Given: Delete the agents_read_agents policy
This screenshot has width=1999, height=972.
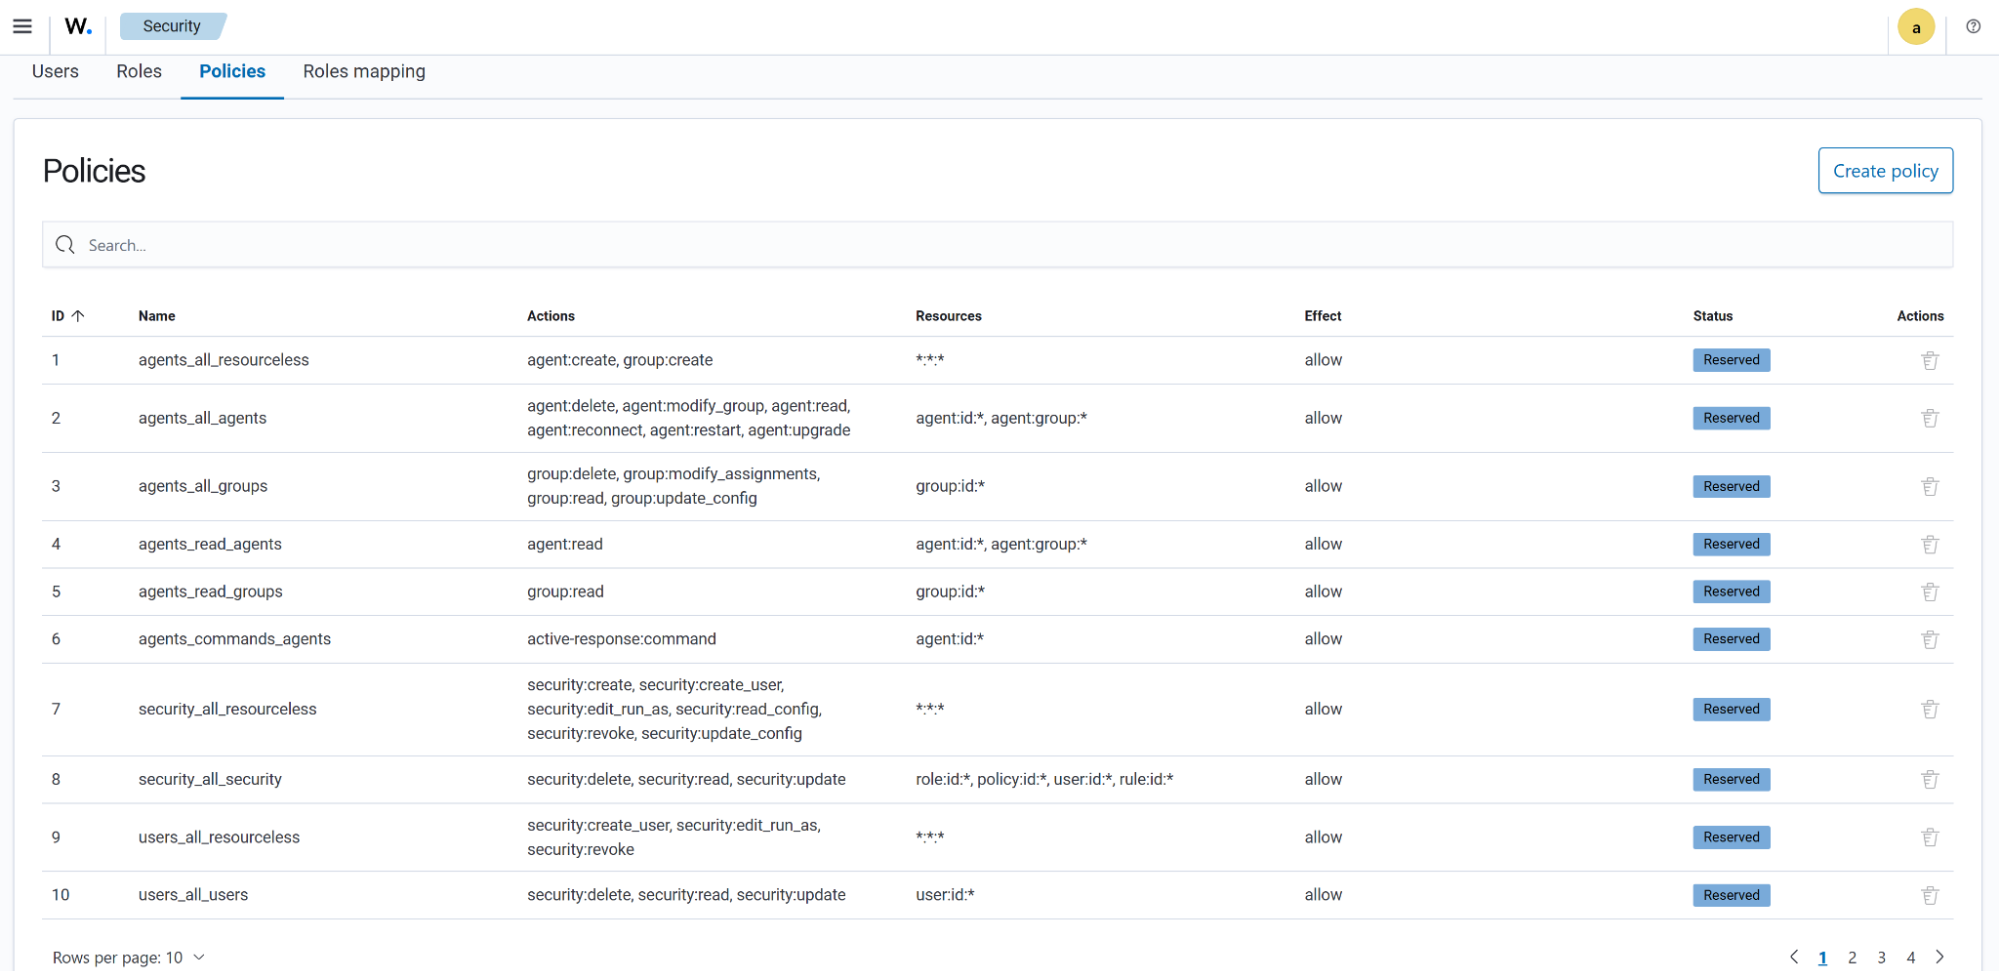Looking at the screenshot, I should (x=1930, y=544).
